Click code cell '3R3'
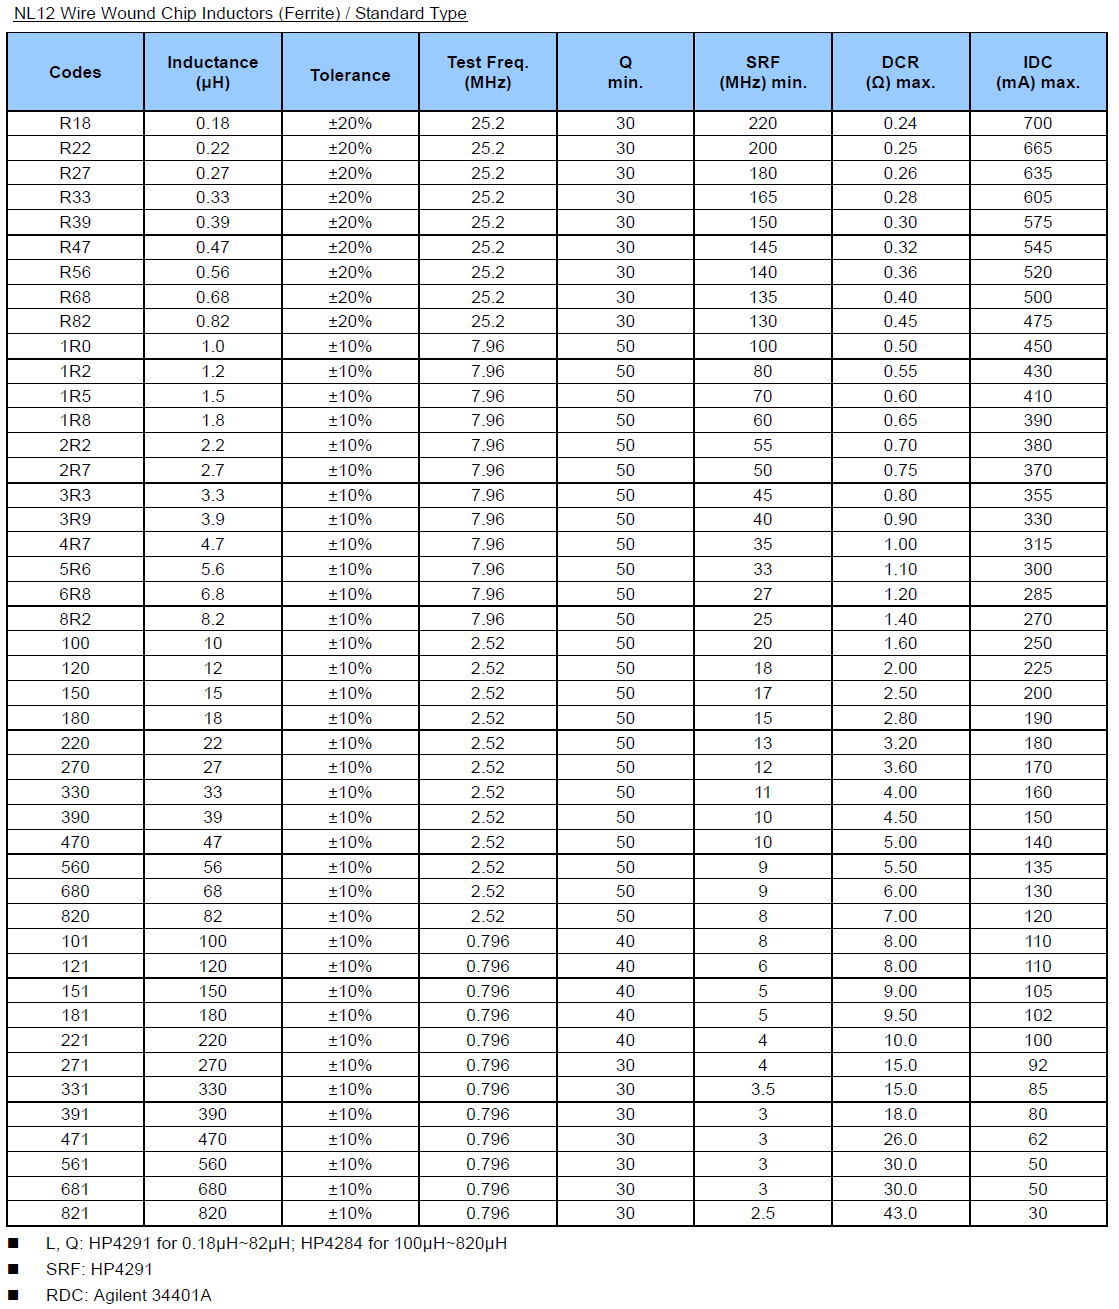 tap(75, 495)
